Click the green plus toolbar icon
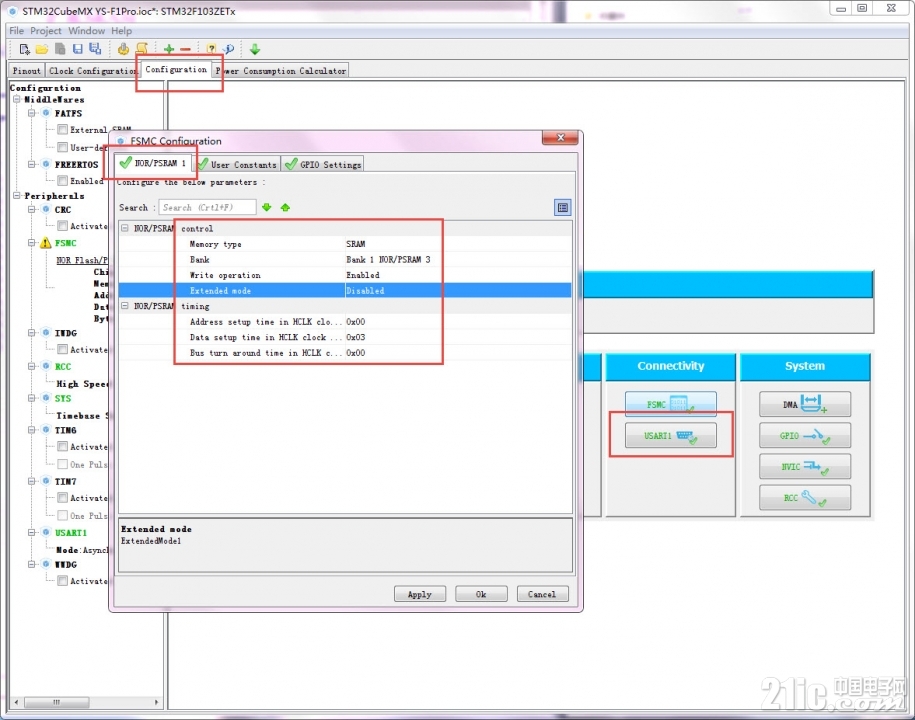 coord(169,50)
